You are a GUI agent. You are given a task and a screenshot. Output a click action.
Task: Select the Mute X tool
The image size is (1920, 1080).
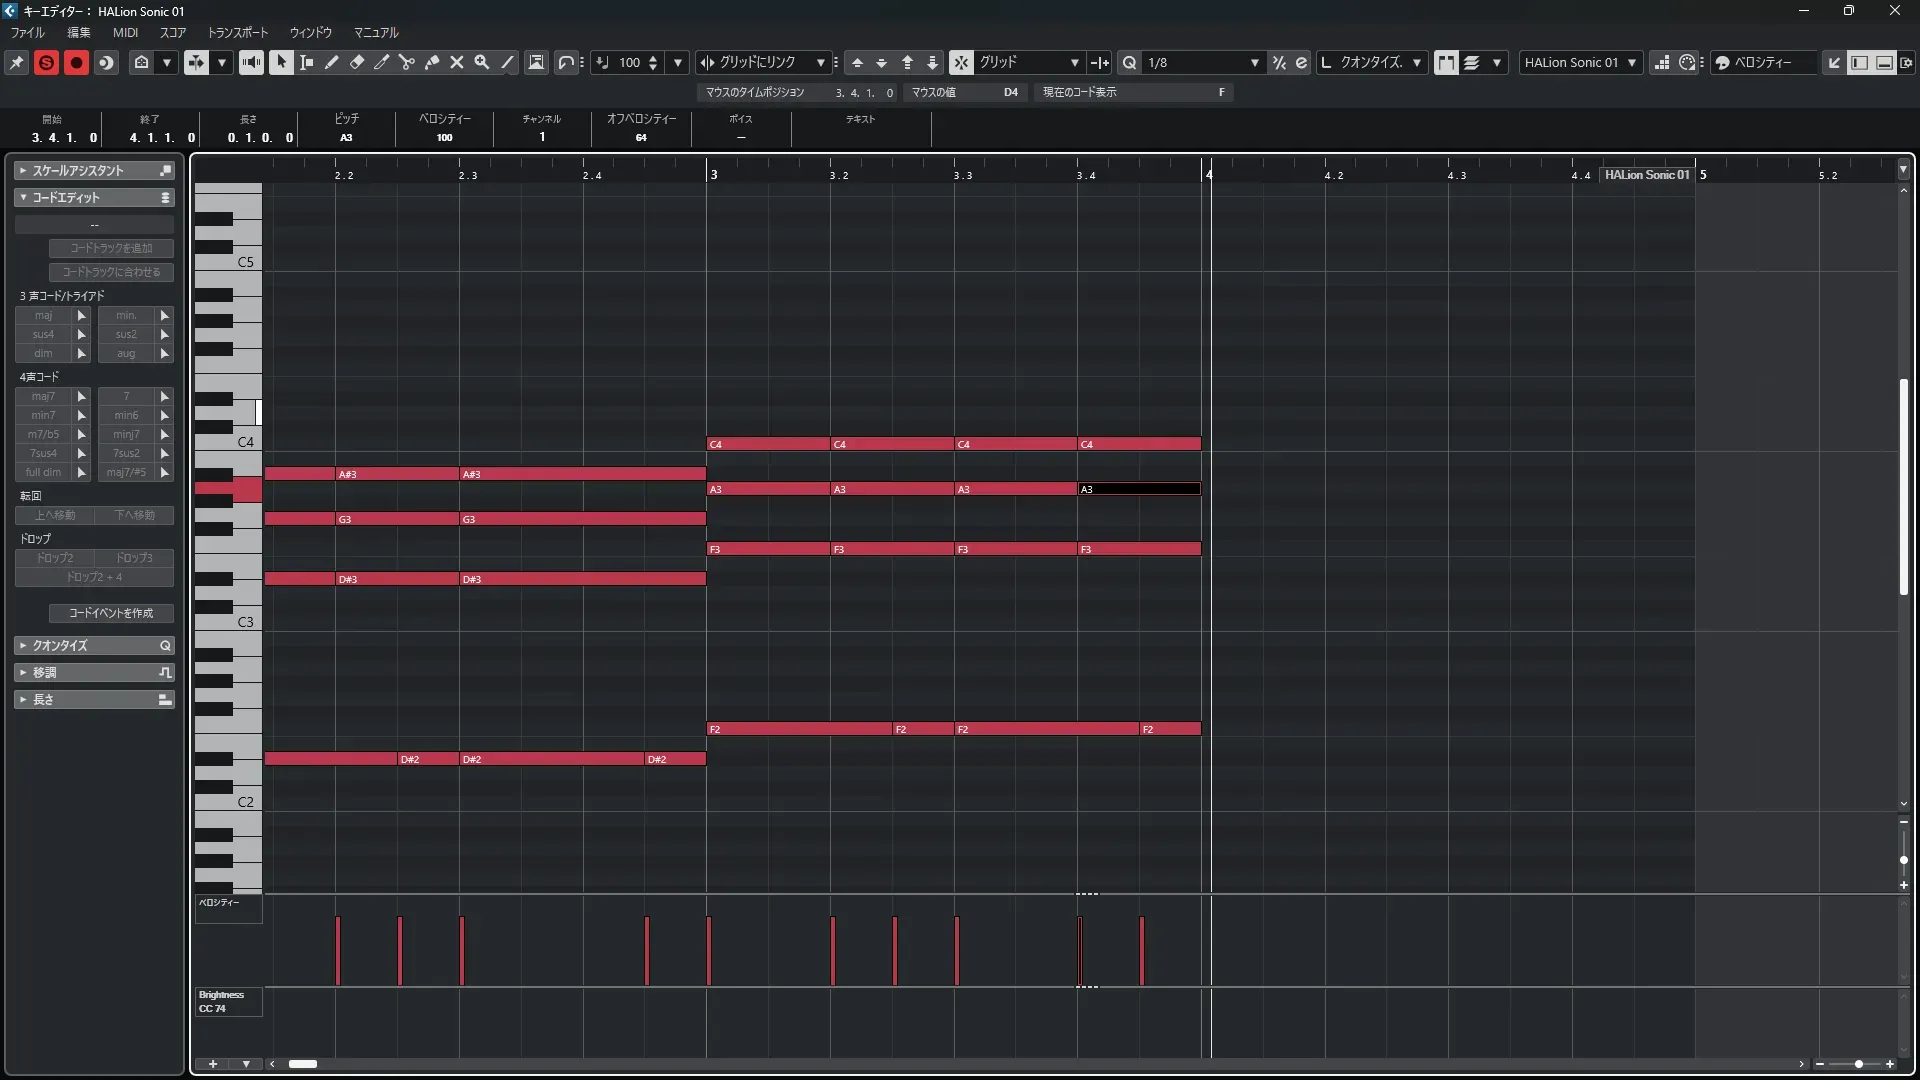tap(457, 62)
